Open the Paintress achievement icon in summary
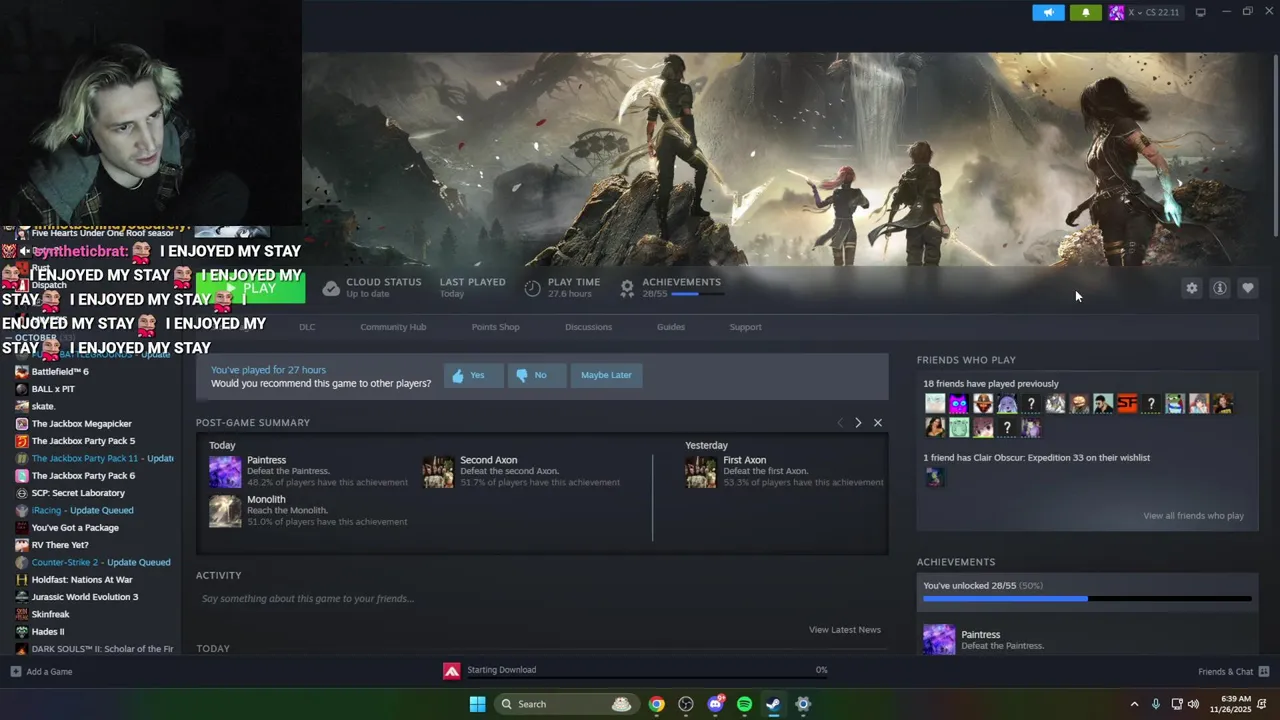 coord(225,472)
